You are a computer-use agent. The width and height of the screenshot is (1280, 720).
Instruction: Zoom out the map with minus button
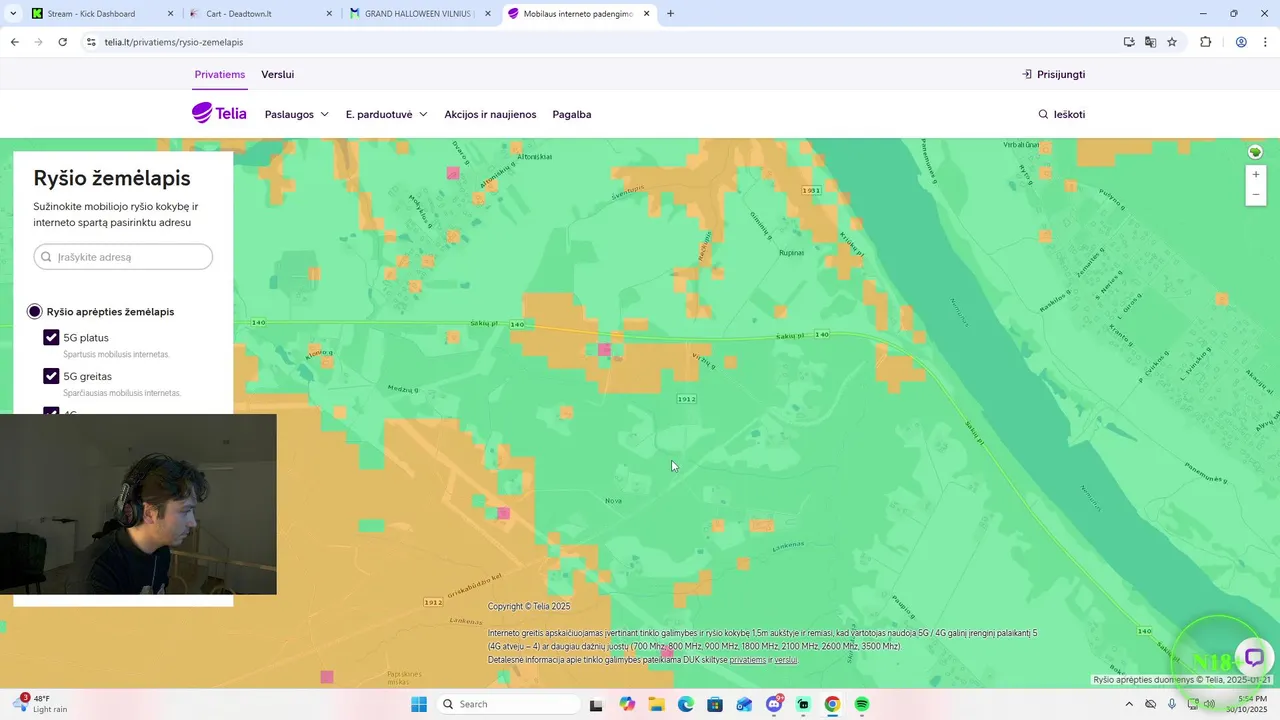(1256, 195)
